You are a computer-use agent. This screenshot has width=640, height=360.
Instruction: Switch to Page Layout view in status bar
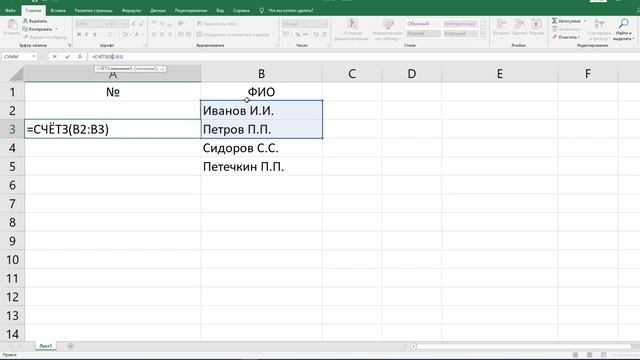(589, 355)
